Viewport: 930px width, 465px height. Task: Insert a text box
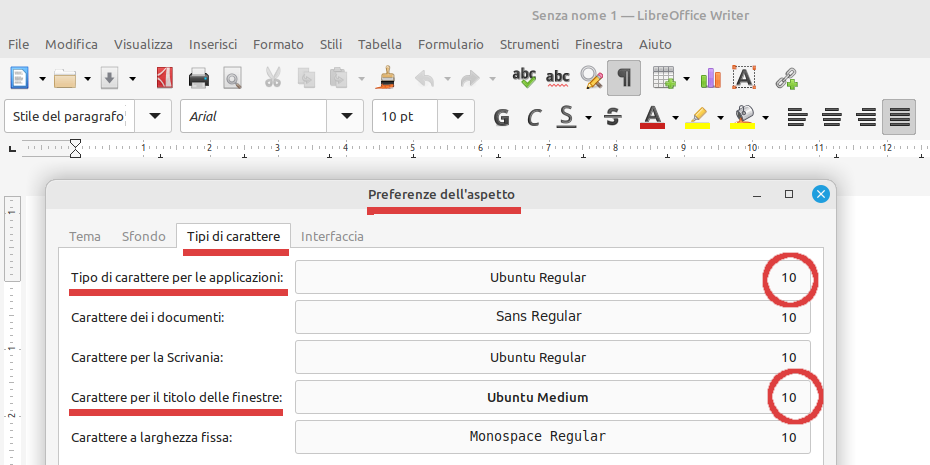click(744, 78)
